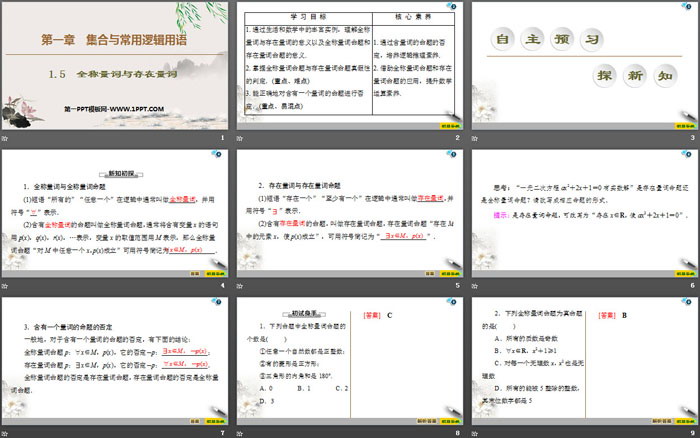Click the transition star icon under slide 6
The height and width of the screenshot is (438, 700).
[474, 285]
